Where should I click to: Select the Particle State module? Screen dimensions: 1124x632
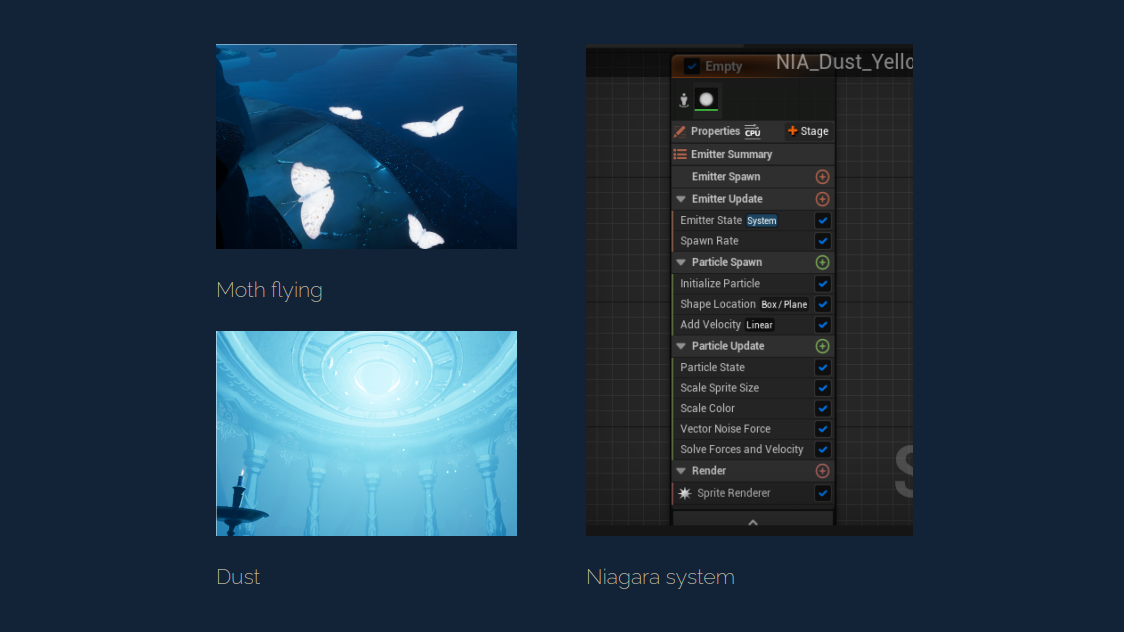click(x=753, y=367)
